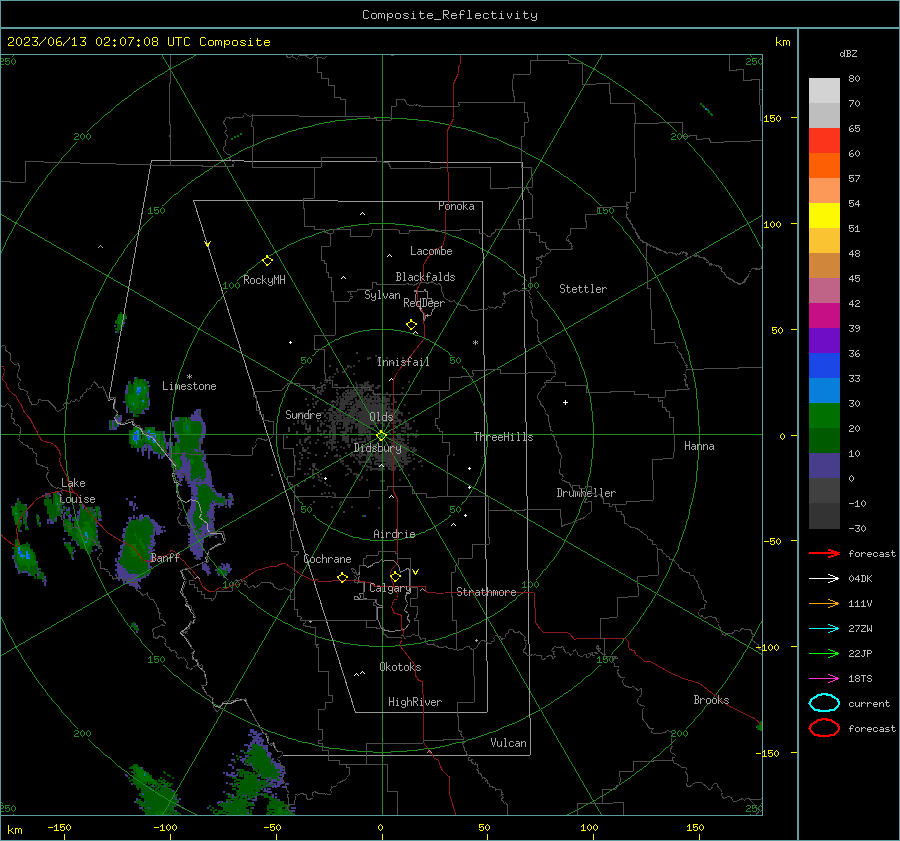Click the Sylvan label
The height and width of the screenshot is (841, 900).
tap(382, 295)
